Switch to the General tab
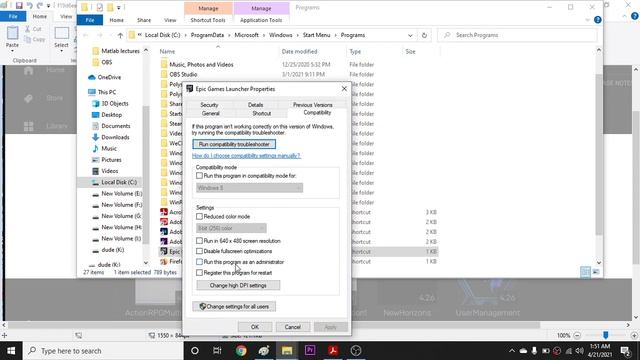This screenshot has width=640, height=360. pos(211,113)
